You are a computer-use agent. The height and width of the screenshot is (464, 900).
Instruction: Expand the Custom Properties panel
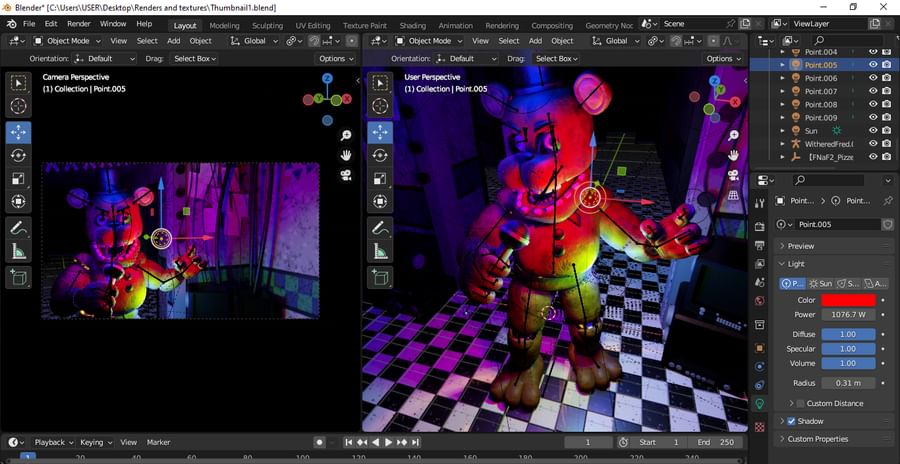coord(817,439)
